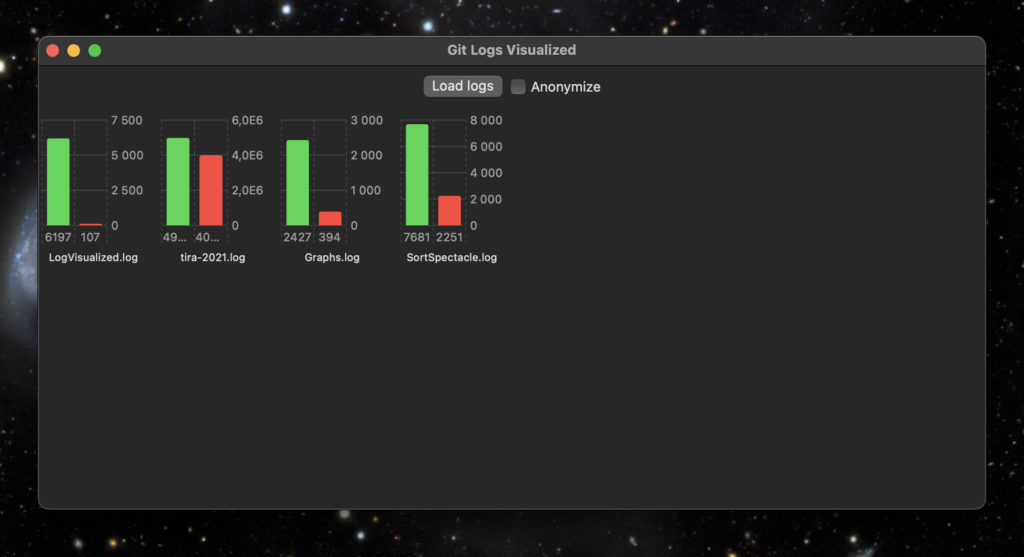
Task: Select the red bar in SortSpectacle.log chart
Action: (450, 210)
